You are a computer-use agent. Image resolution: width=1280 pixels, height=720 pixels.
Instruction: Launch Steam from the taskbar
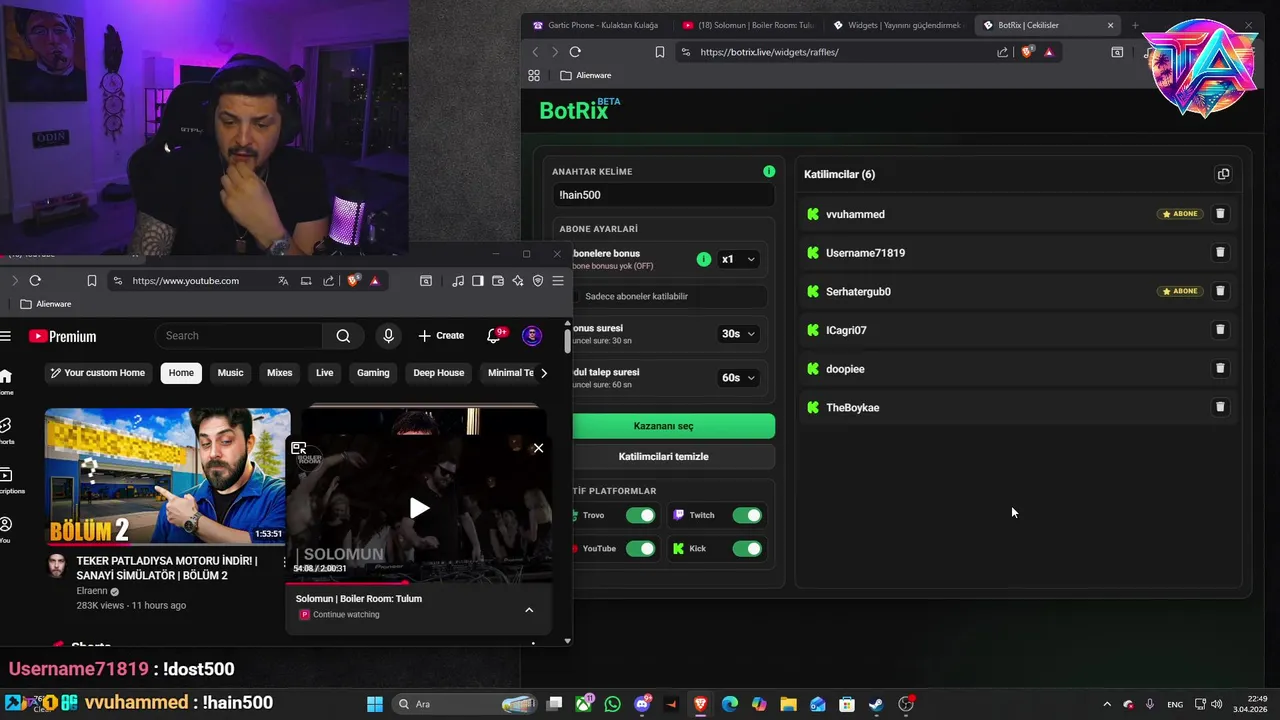876,704
